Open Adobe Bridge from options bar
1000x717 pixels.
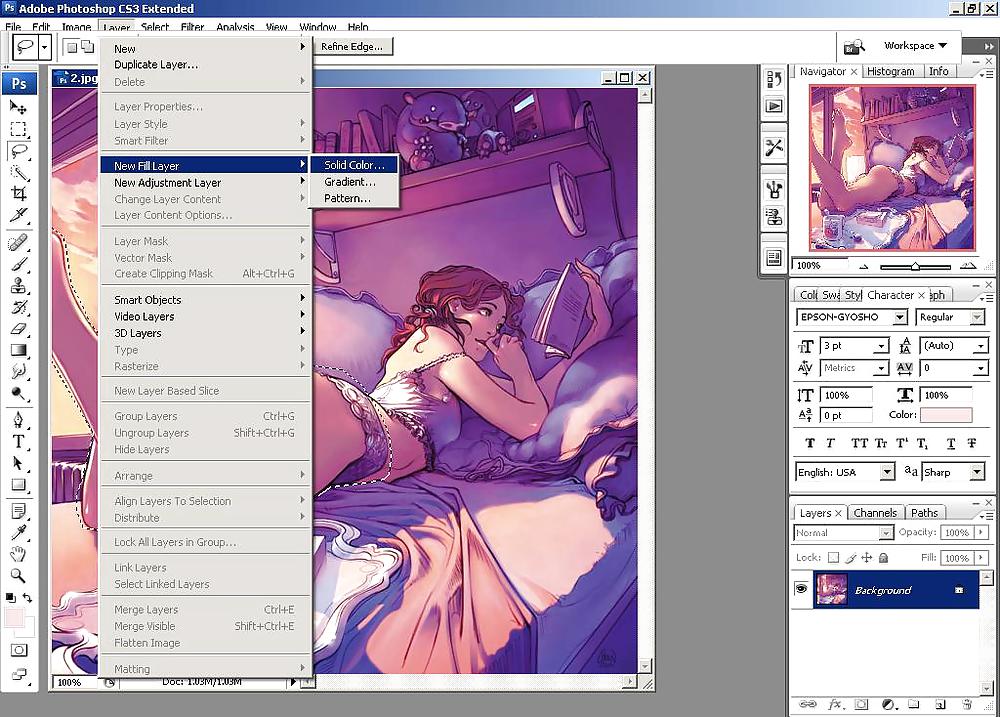(854, 47)
